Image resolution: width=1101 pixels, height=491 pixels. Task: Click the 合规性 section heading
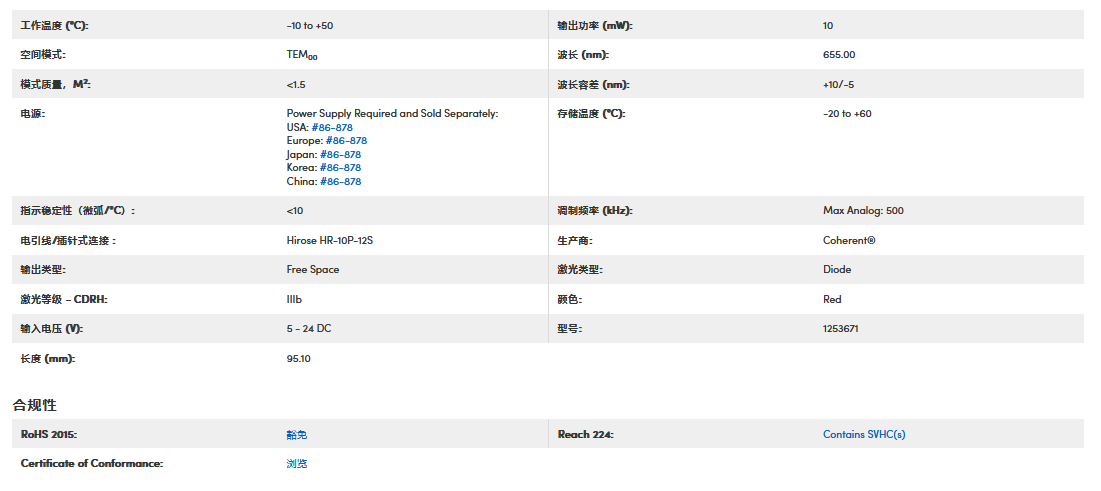coord(35,405)
